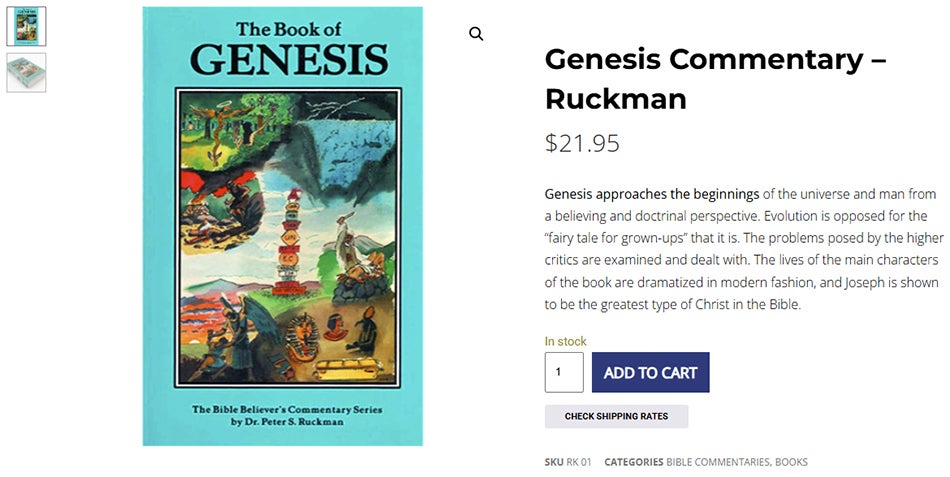Viewport: 950px width, 477px height.
Task: Click the Check Shipping Rates button
Action: 616,416
